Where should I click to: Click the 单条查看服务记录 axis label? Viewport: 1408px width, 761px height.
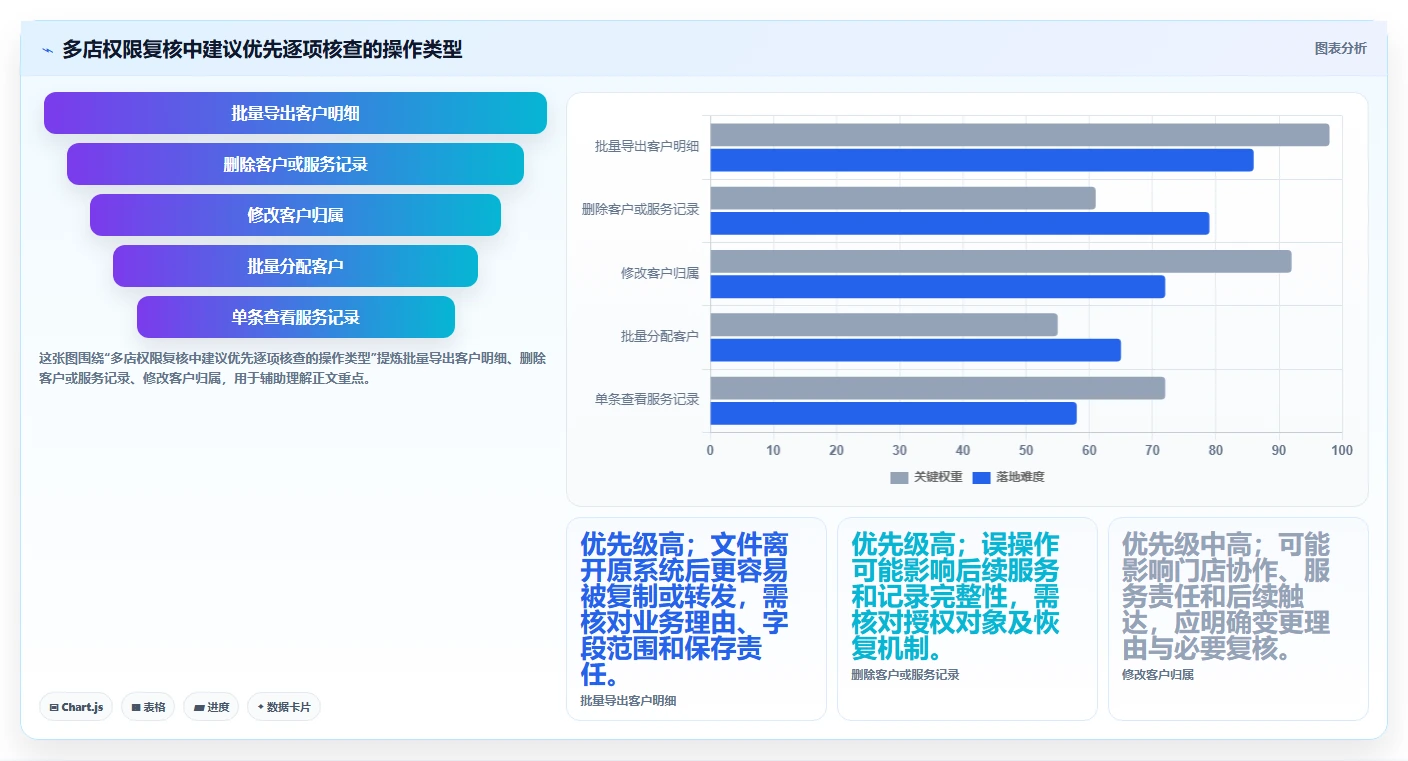(647, 400)
